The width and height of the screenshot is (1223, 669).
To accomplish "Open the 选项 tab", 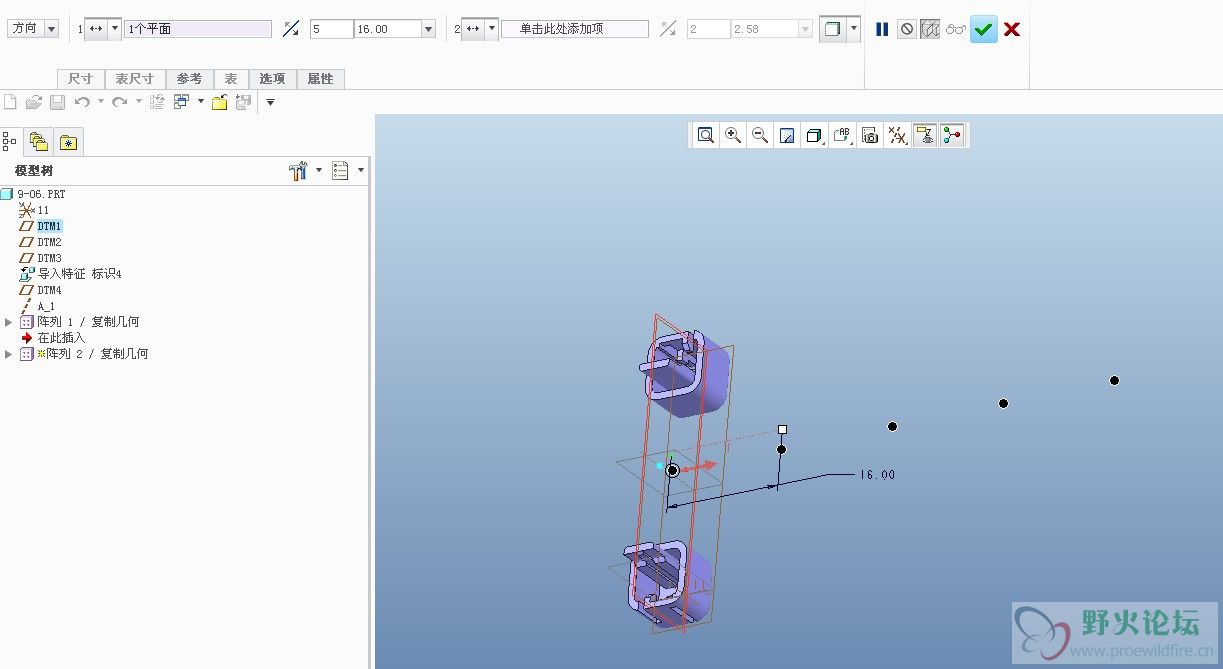I will (x=272, y=79).
